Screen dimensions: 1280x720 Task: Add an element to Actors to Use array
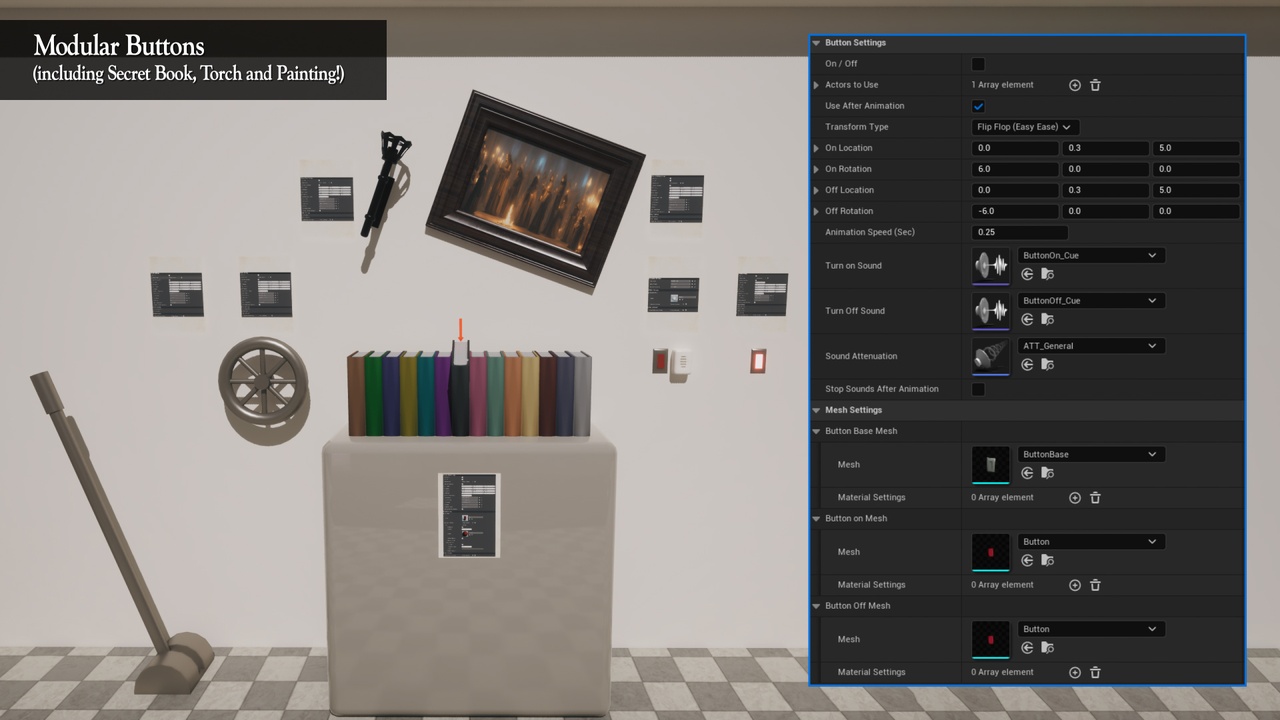1075,85
